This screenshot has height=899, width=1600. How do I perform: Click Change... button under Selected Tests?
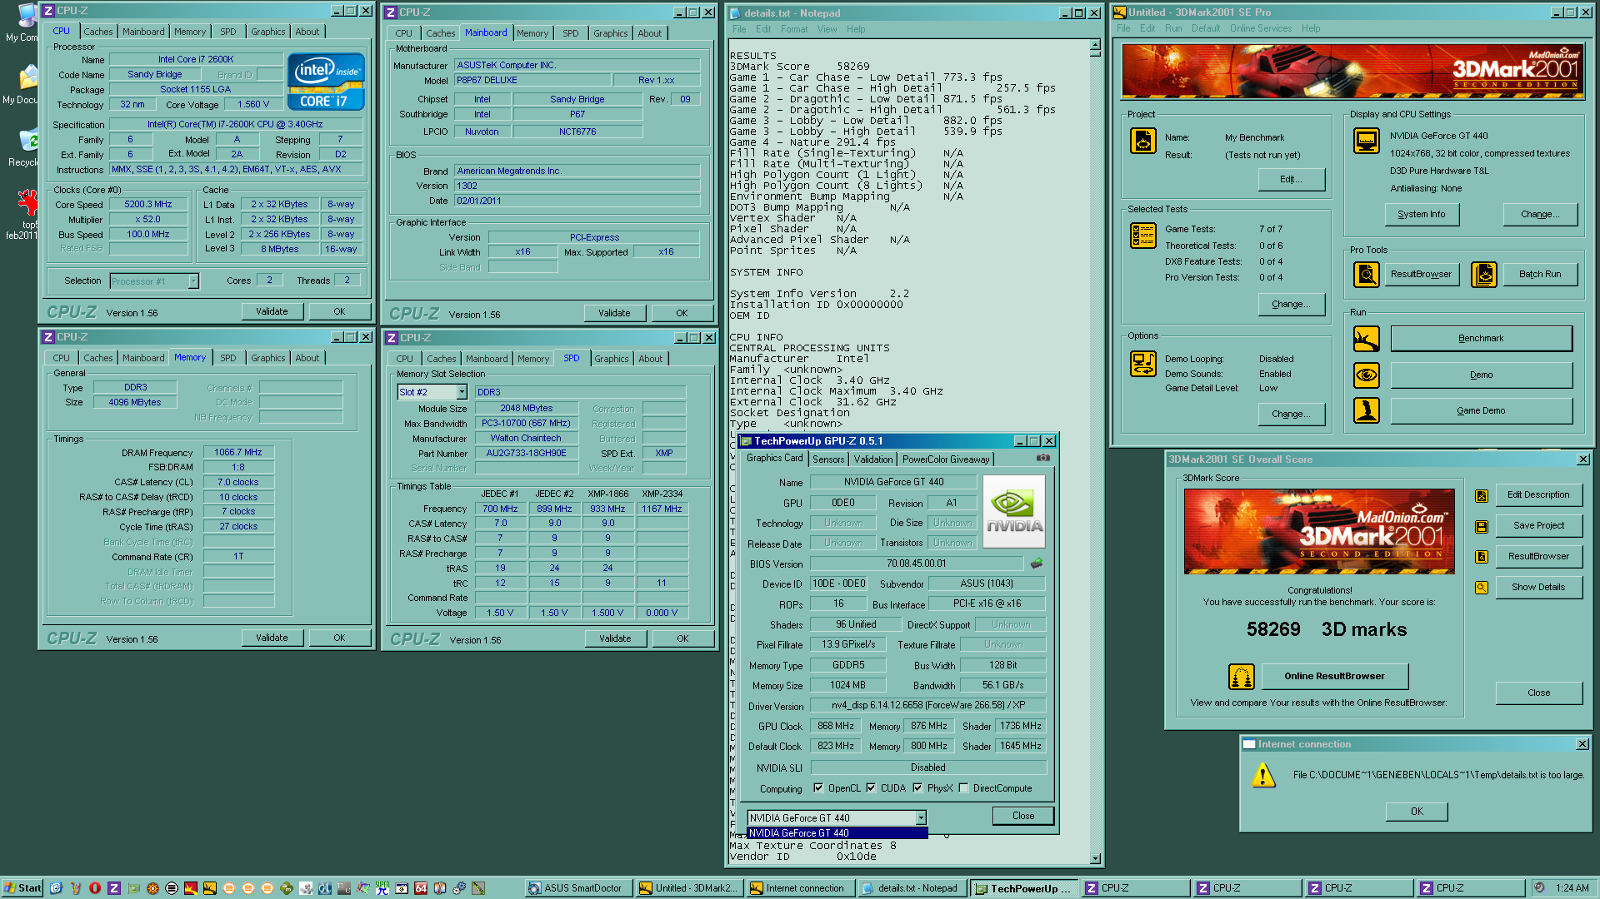click(x=1291, y=304)
